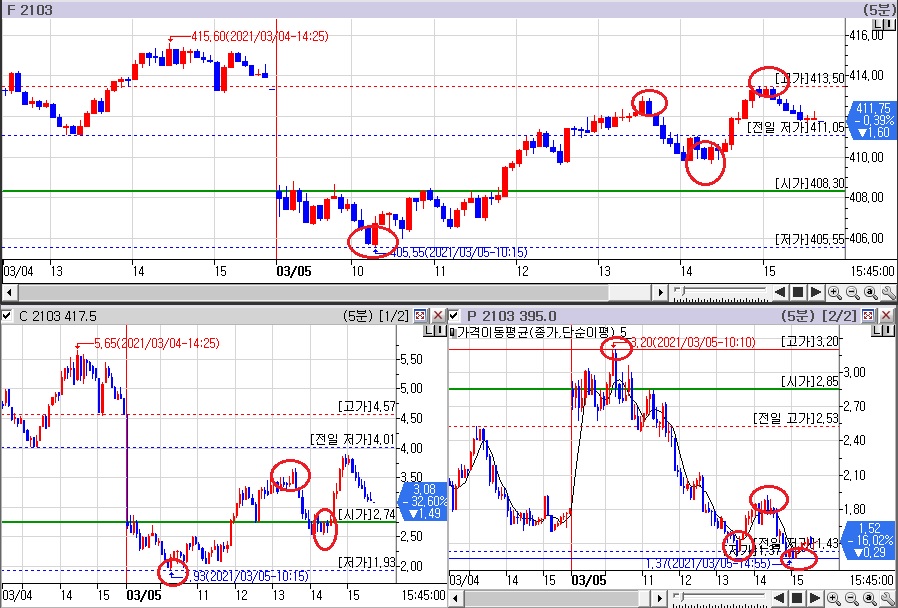Close the C 2103 417.5 chart pane
The height and width of the screenshot is (608, 898).
(438, 315)
